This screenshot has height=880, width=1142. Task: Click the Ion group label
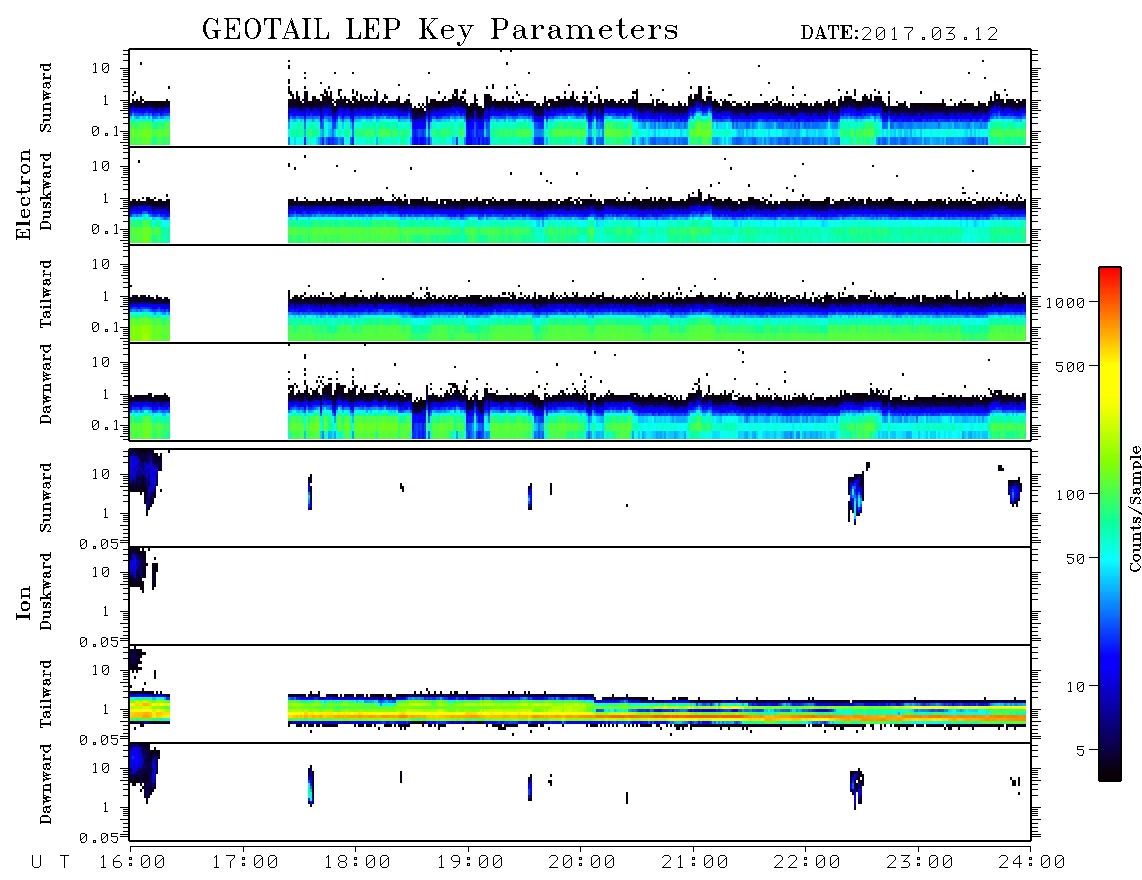tap(23, 602)
